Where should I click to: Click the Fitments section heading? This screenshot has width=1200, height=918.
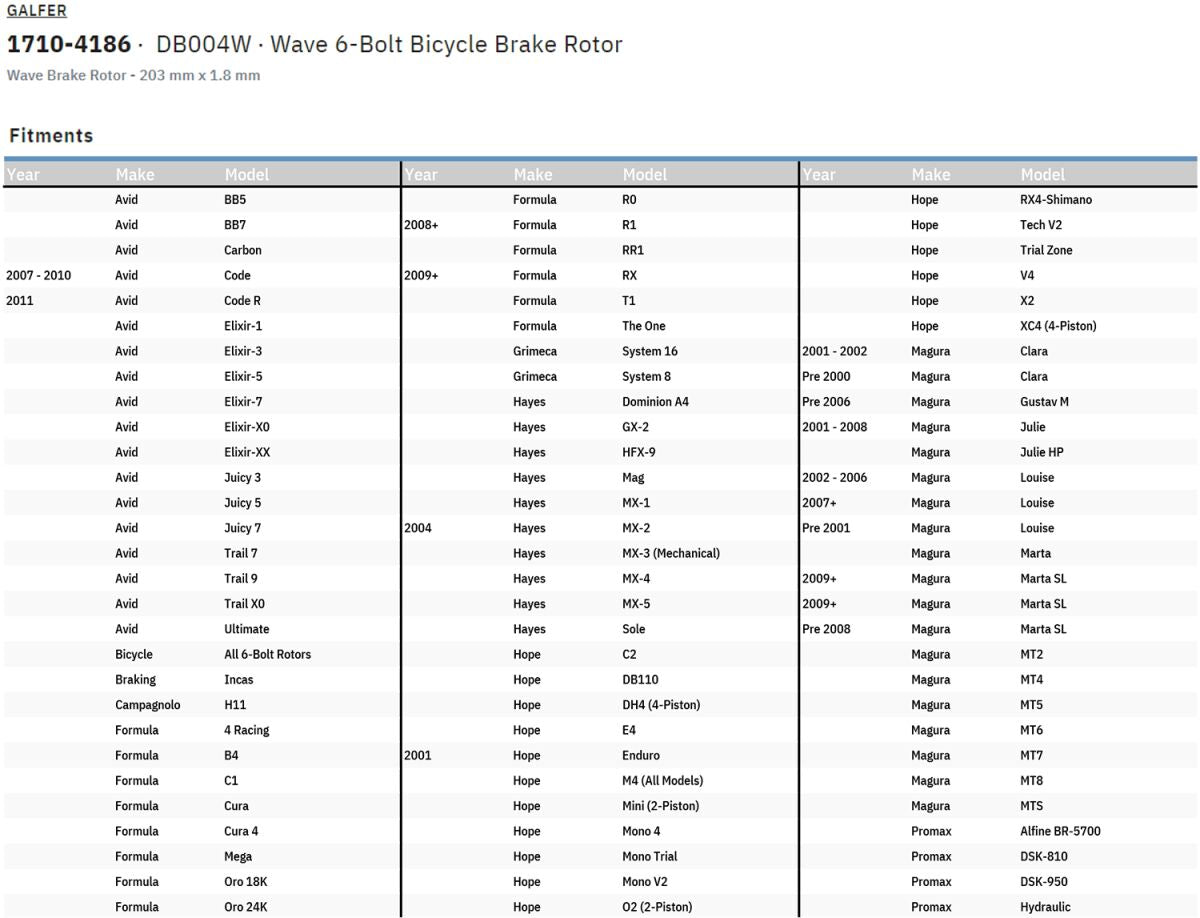pyautogui.click(x=51, y=136)
